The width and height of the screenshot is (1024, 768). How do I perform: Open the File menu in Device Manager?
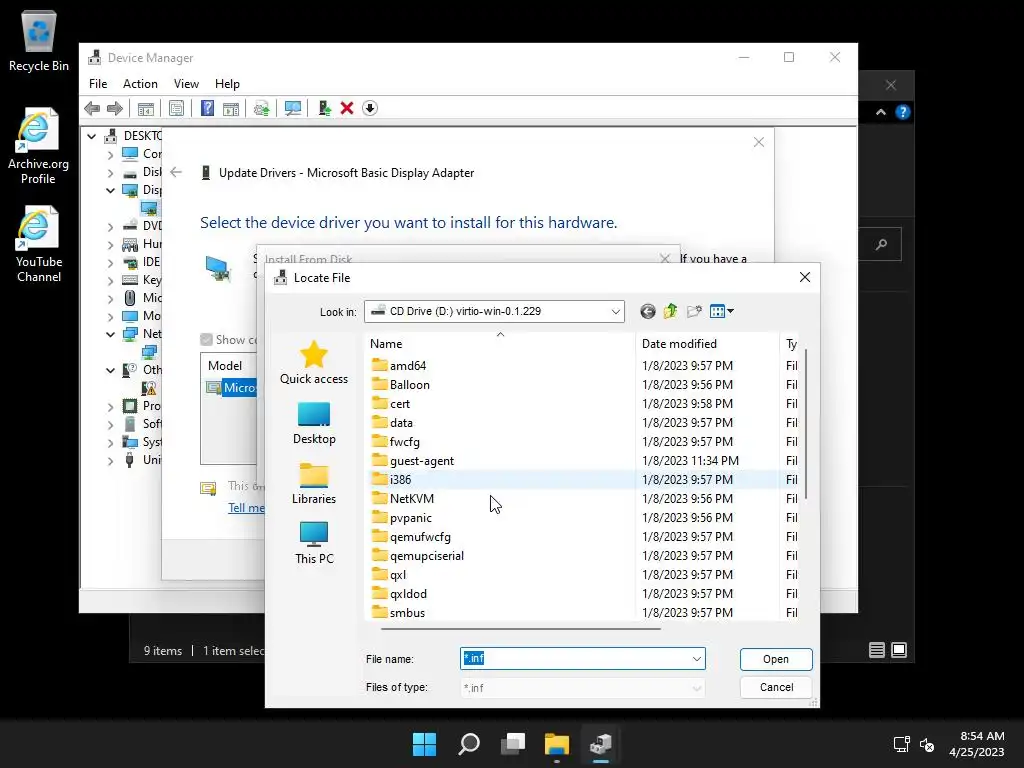[98, 84]
